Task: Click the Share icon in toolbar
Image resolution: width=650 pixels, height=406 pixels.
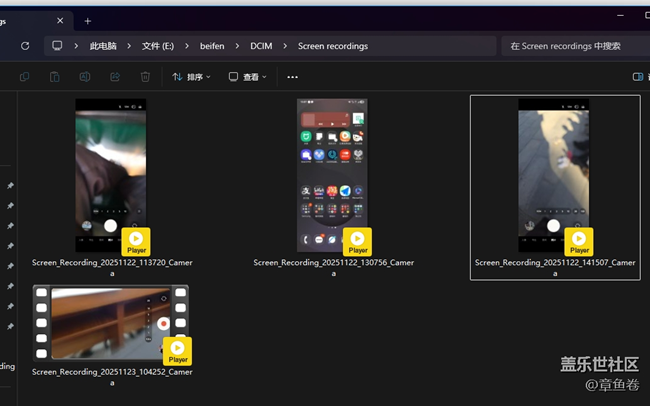Action: pos(115,77)
